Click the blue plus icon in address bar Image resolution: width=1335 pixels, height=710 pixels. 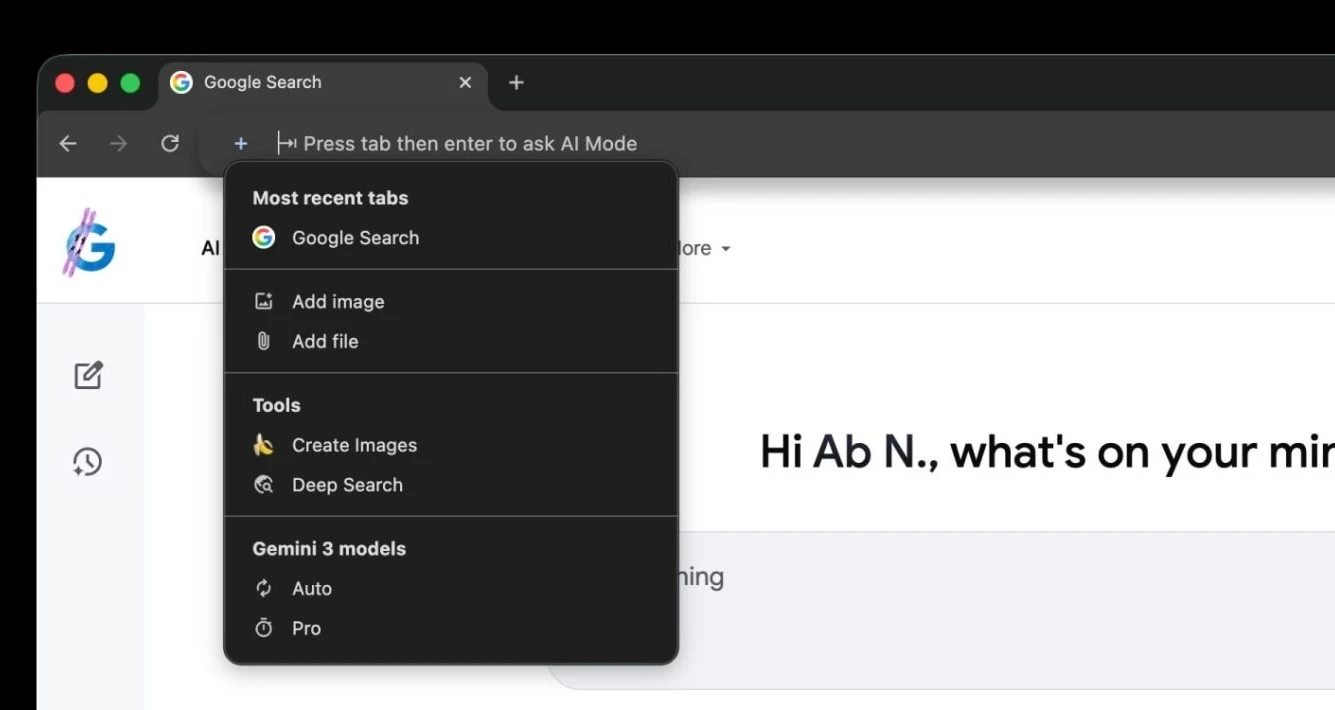click(241, 144)
